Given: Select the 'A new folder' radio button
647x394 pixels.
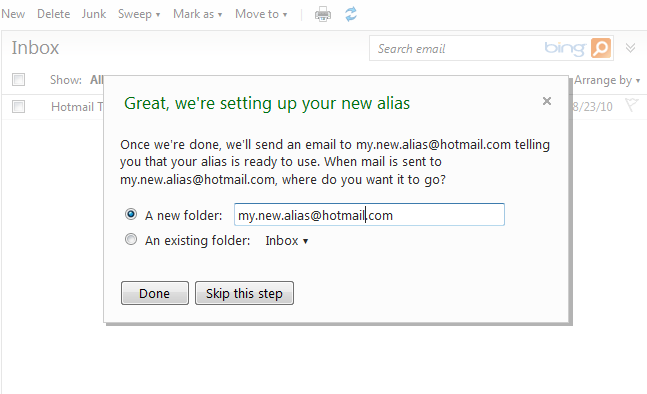Looking at the screenshot, I should click(131, 214).
